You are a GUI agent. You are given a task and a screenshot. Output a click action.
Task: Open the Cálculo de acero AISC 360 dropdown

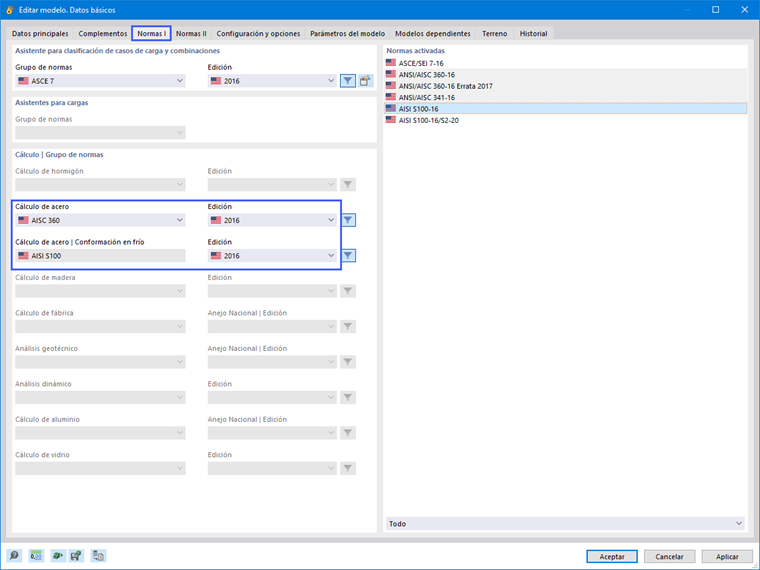(100, 220)
